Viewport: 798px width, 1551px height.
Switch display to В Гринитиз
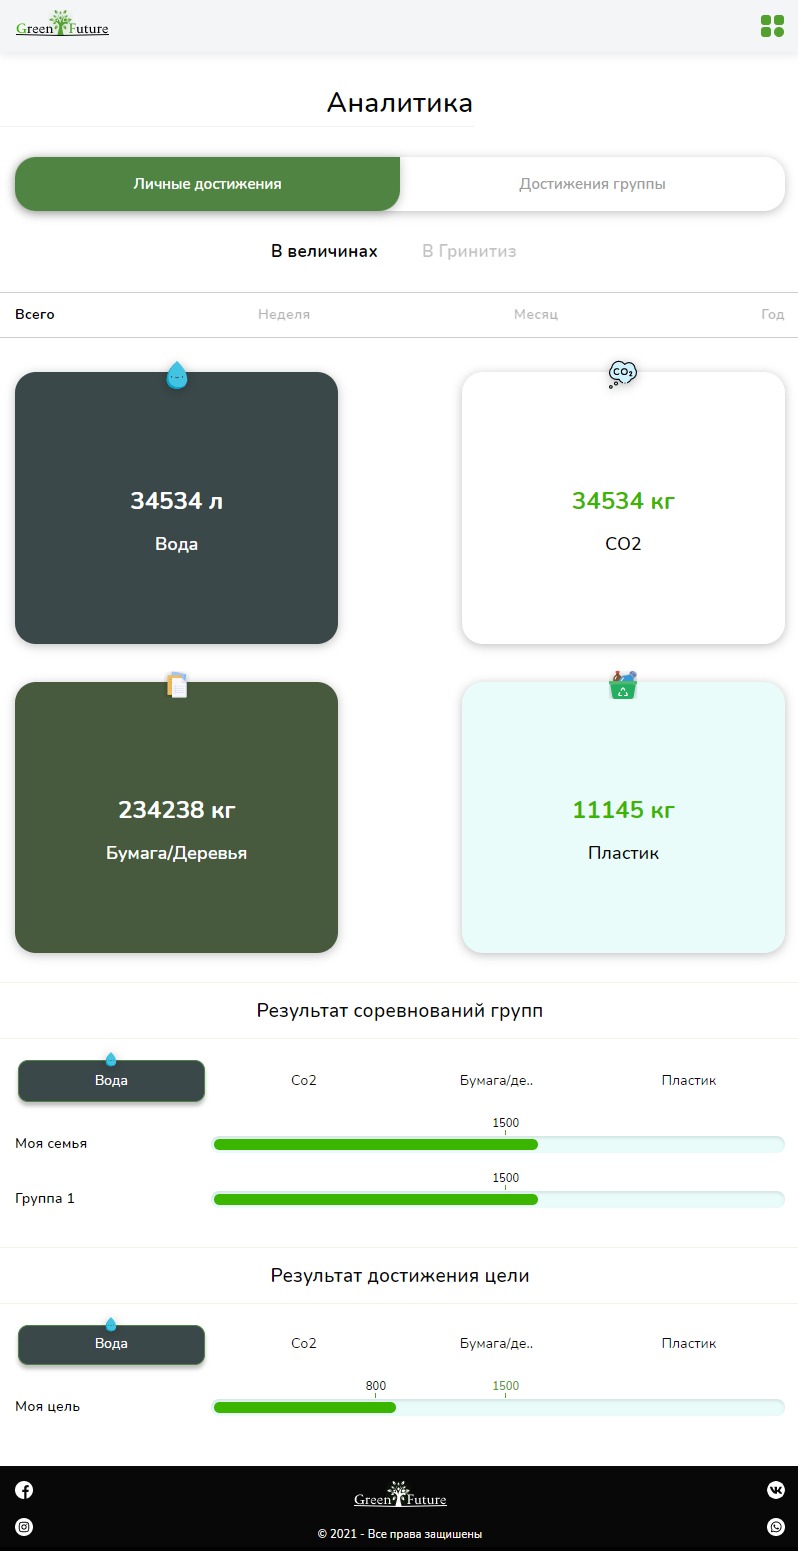click(469, 251)
